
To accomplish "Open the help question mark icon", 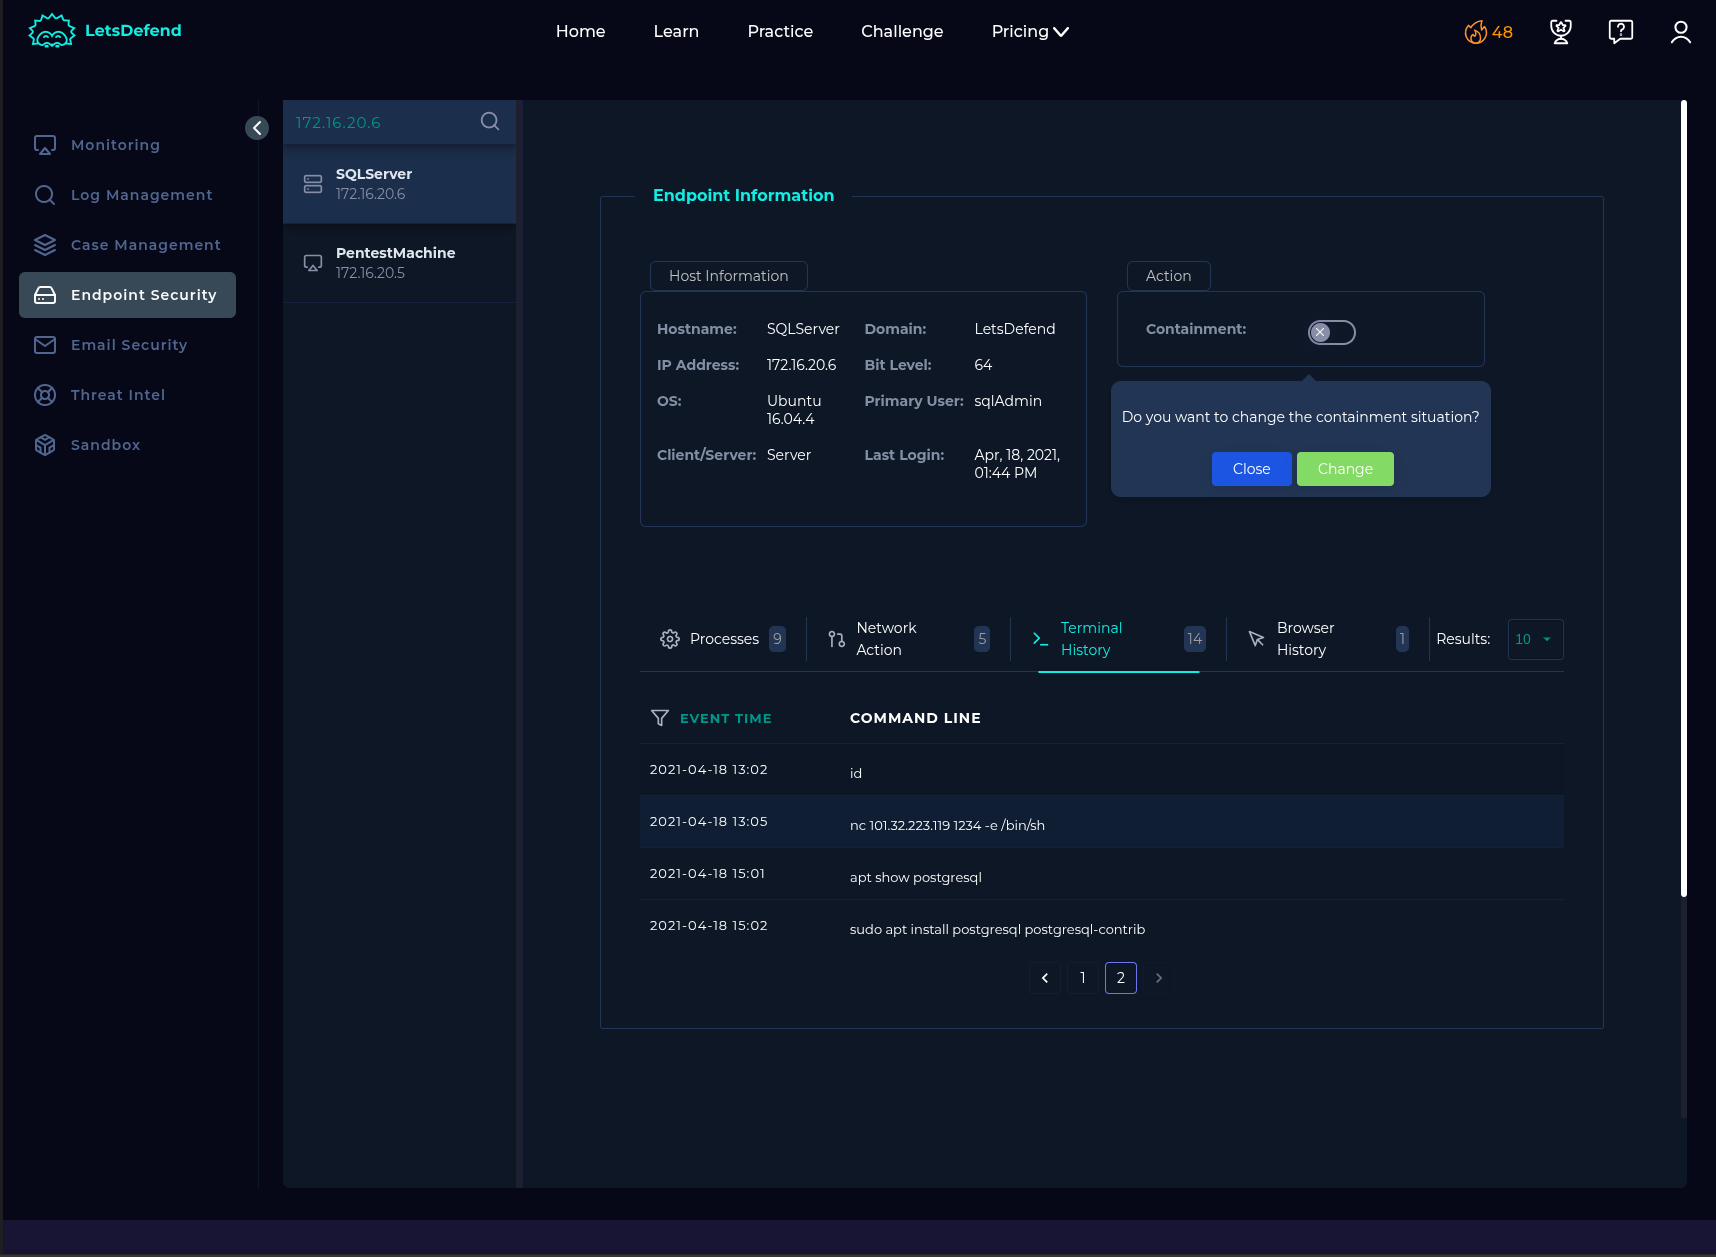I will (x=1621, y=32).
